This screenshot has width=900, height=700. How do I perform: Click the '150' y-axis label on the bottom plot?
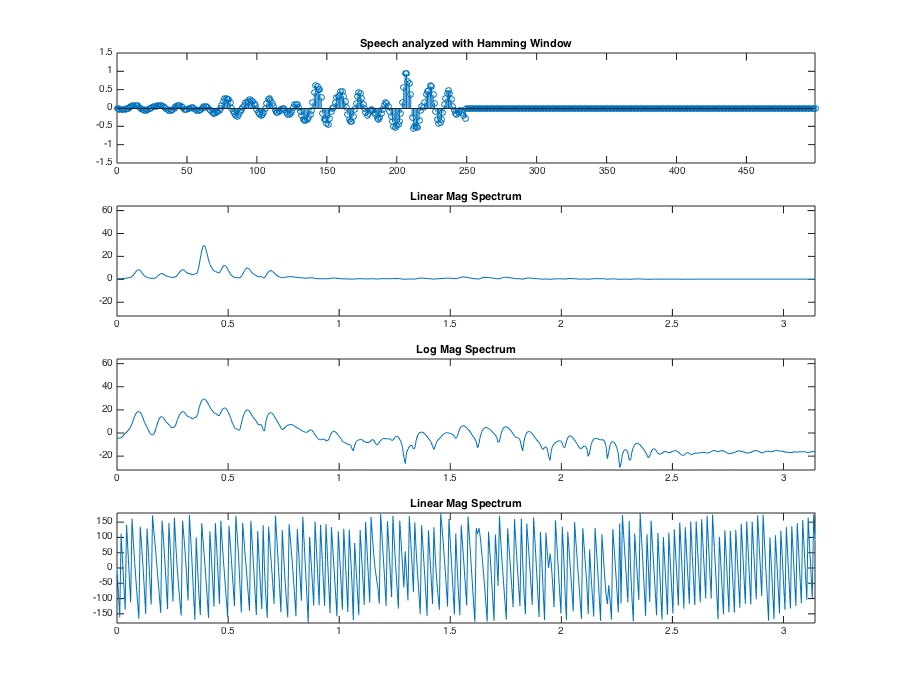tap(102, 521)
